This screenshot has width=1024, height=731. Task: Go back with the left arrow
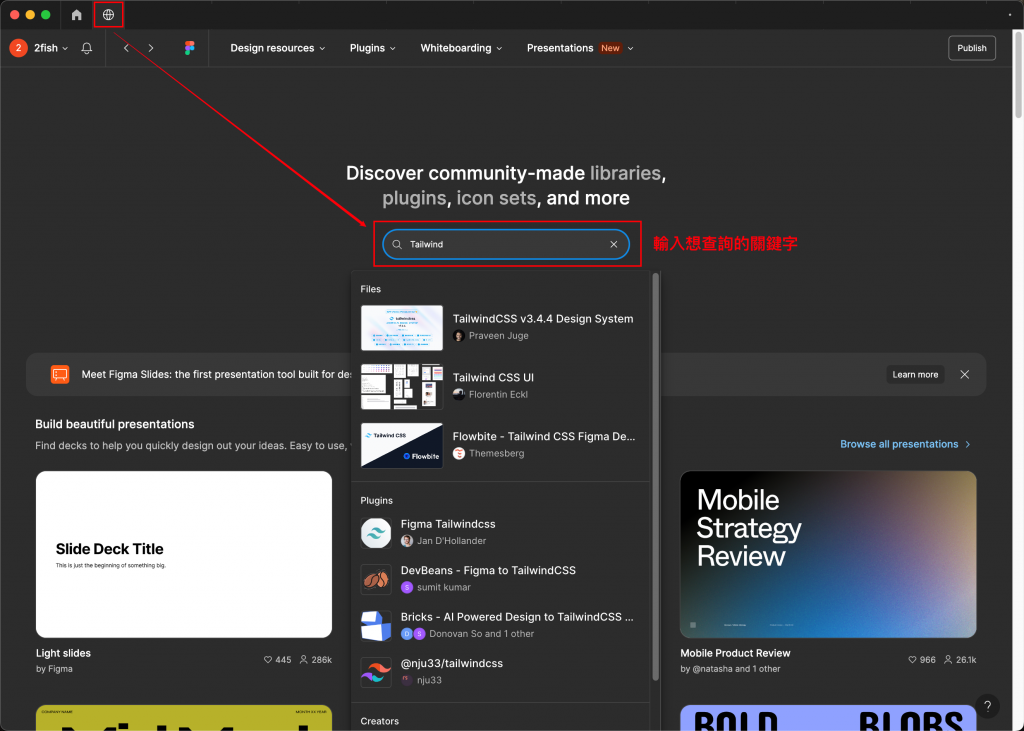click(126, 48)
